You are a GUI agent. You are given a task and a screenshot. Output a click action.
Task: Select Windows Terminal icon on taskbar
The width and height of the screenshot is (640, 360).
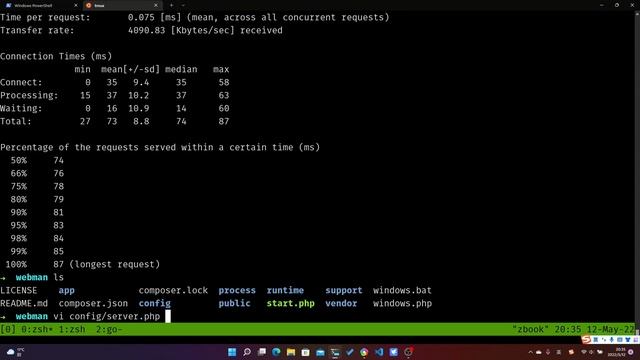pos(335,352)
